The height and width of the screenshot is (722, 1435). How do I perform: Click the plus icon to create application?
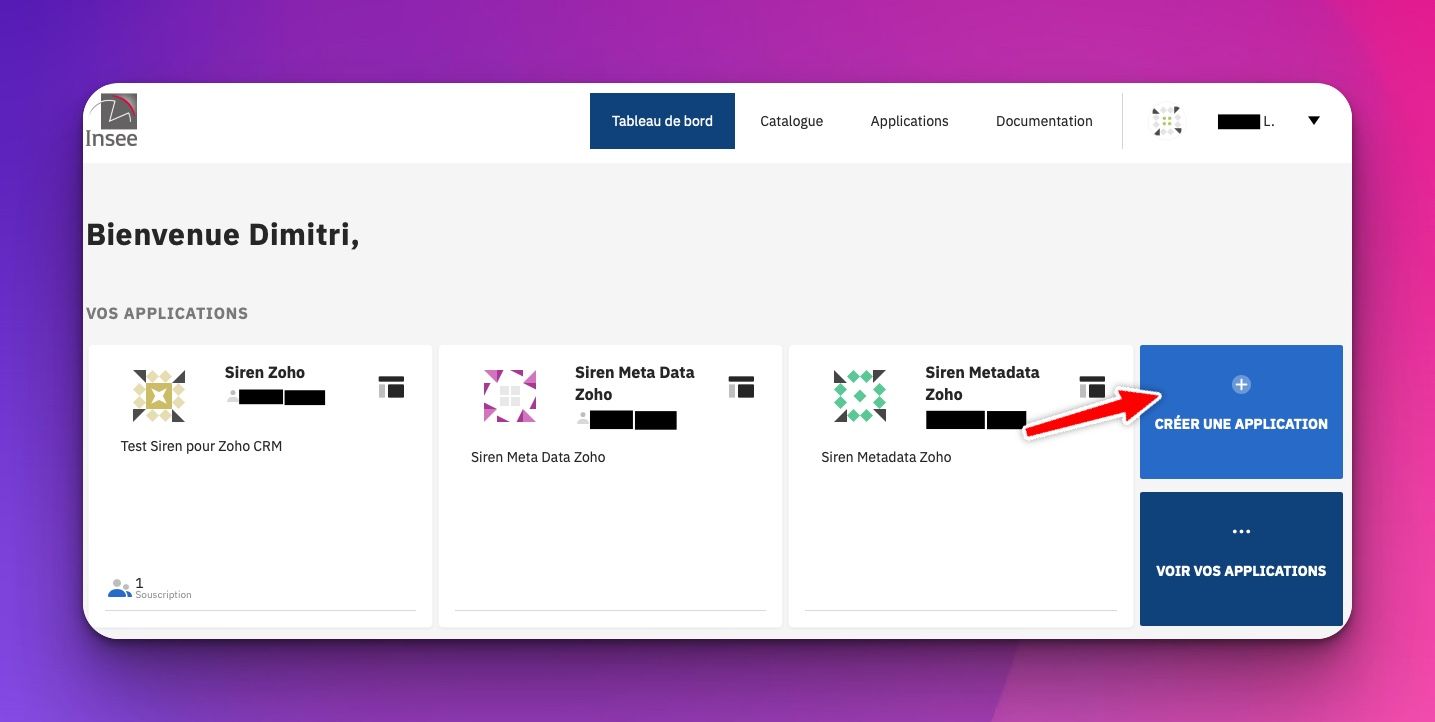point(1241,384)
